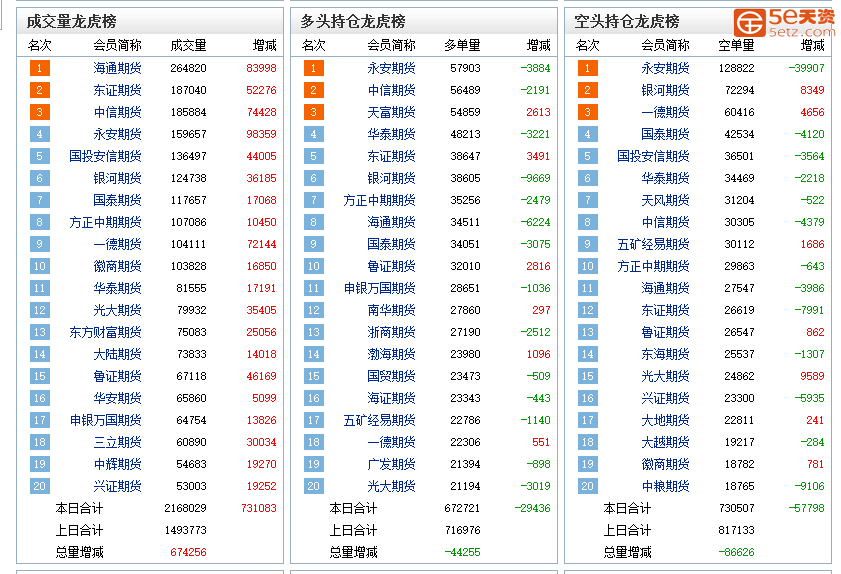Open 广发期货 link in 多头持仓龙虎榜
The width and height of the screenshot is (841, 574).
point(392,464)
